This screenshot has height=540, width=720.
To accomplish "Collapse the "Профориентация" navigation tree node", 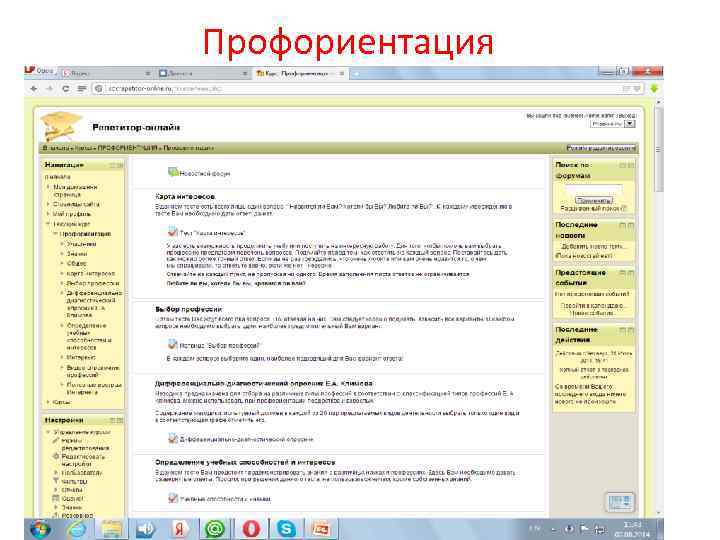I will pyautogui.click(x=56, y=234).
